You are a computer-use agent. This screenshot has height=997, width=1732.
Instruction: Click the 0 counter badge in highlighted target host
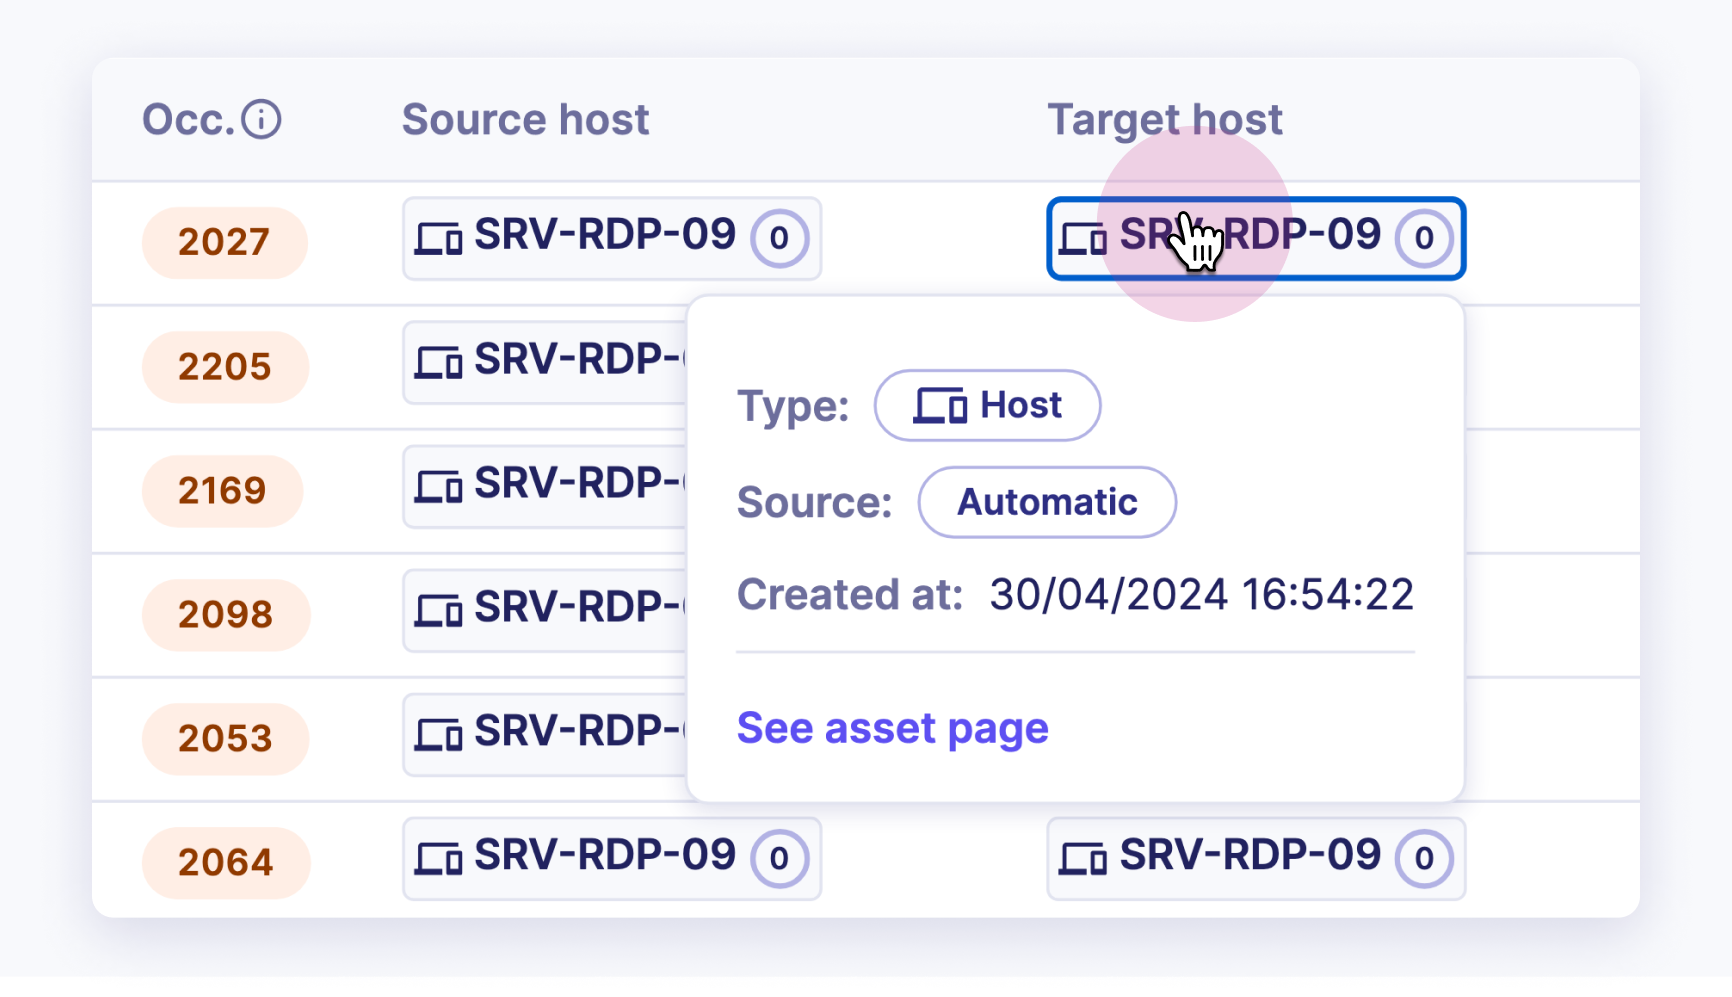1424,239
